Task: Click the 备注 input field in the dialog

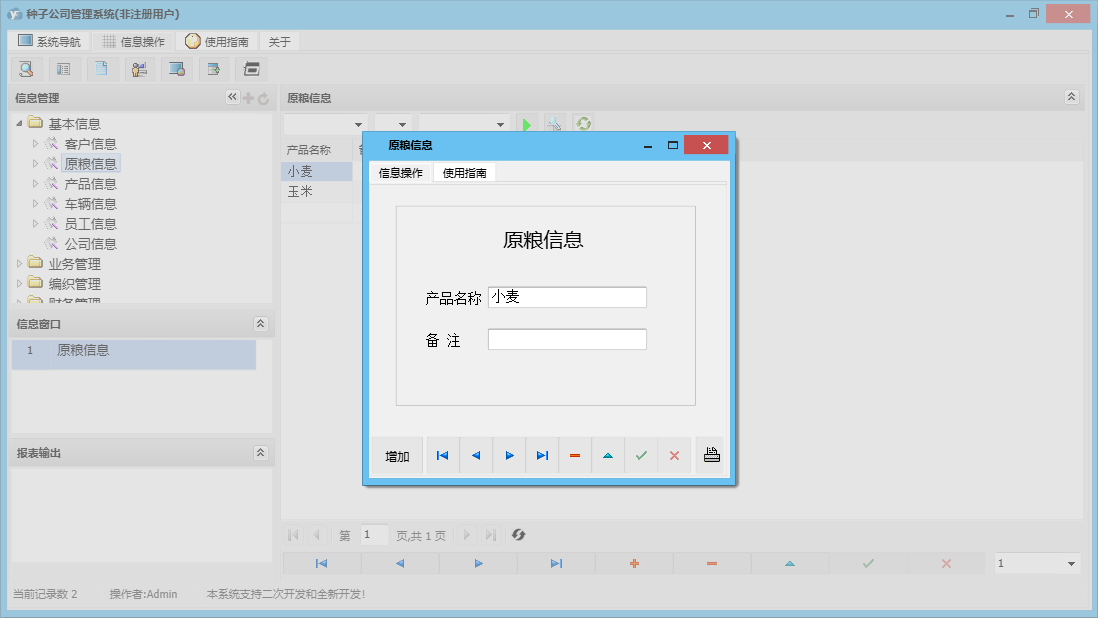Action: 566,339
